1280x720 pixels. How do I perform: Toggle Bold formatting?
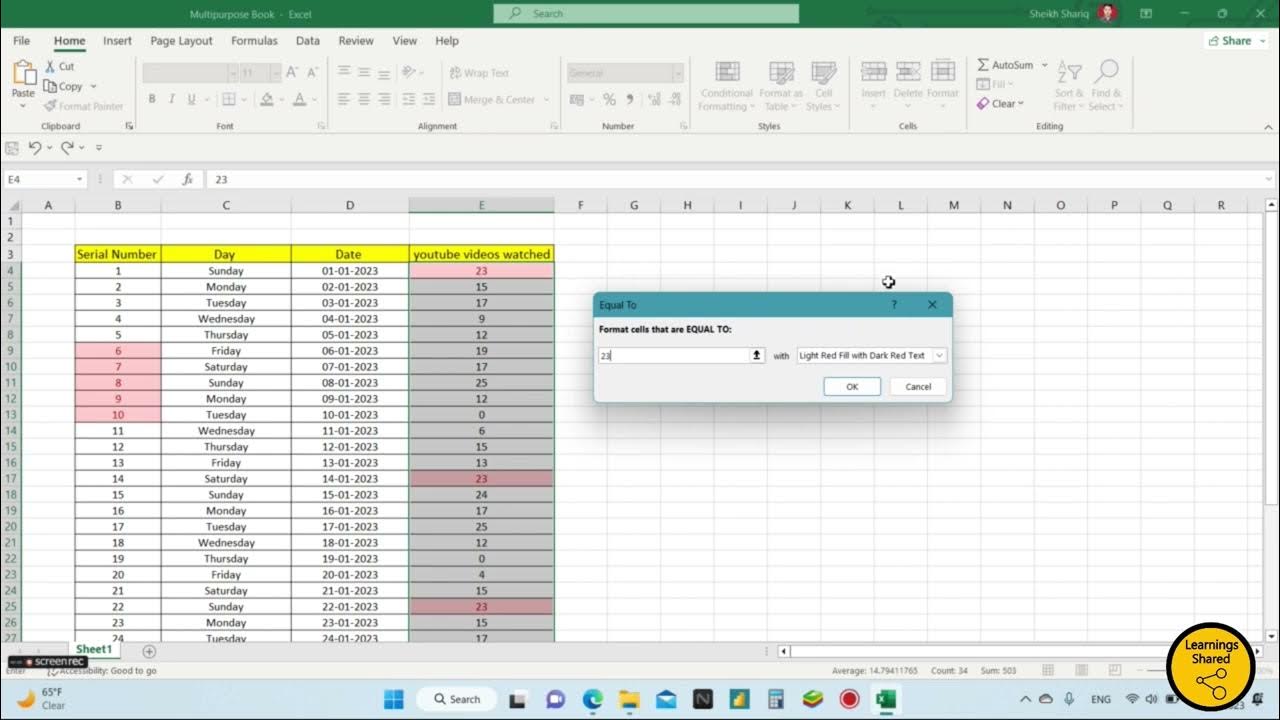tap(152, 99)
